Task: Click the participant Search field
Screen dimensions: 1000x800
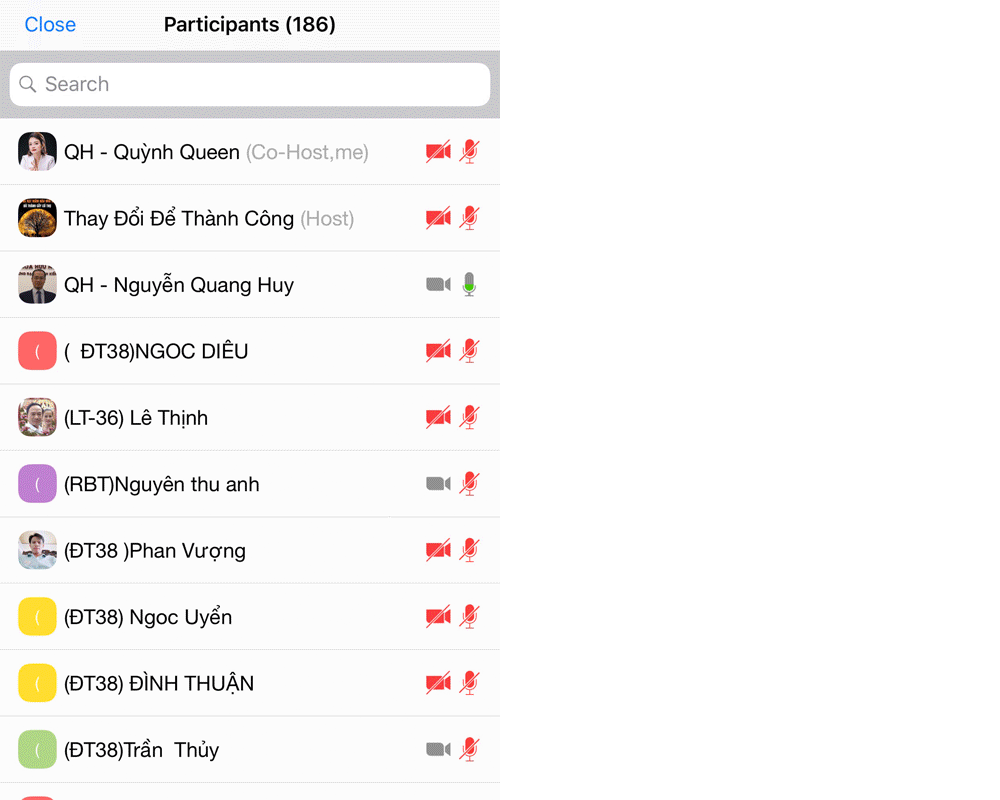Action: click(250, 85)
